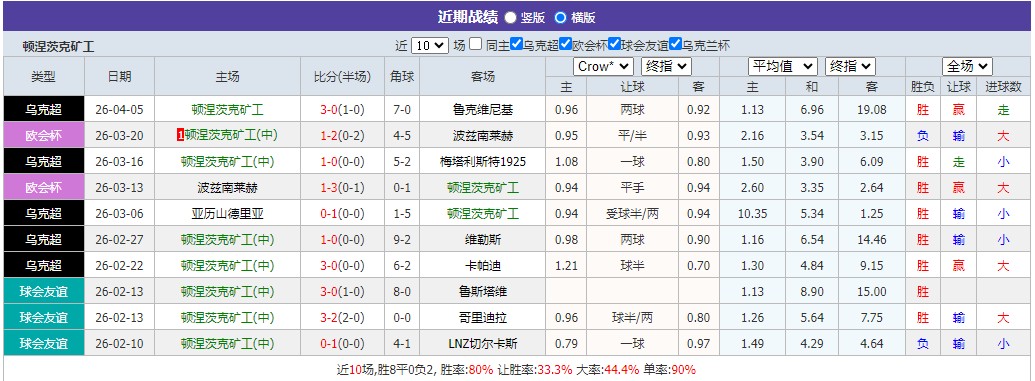Click the 顿涅茨克矿工 team title above table

click(59, 47)
